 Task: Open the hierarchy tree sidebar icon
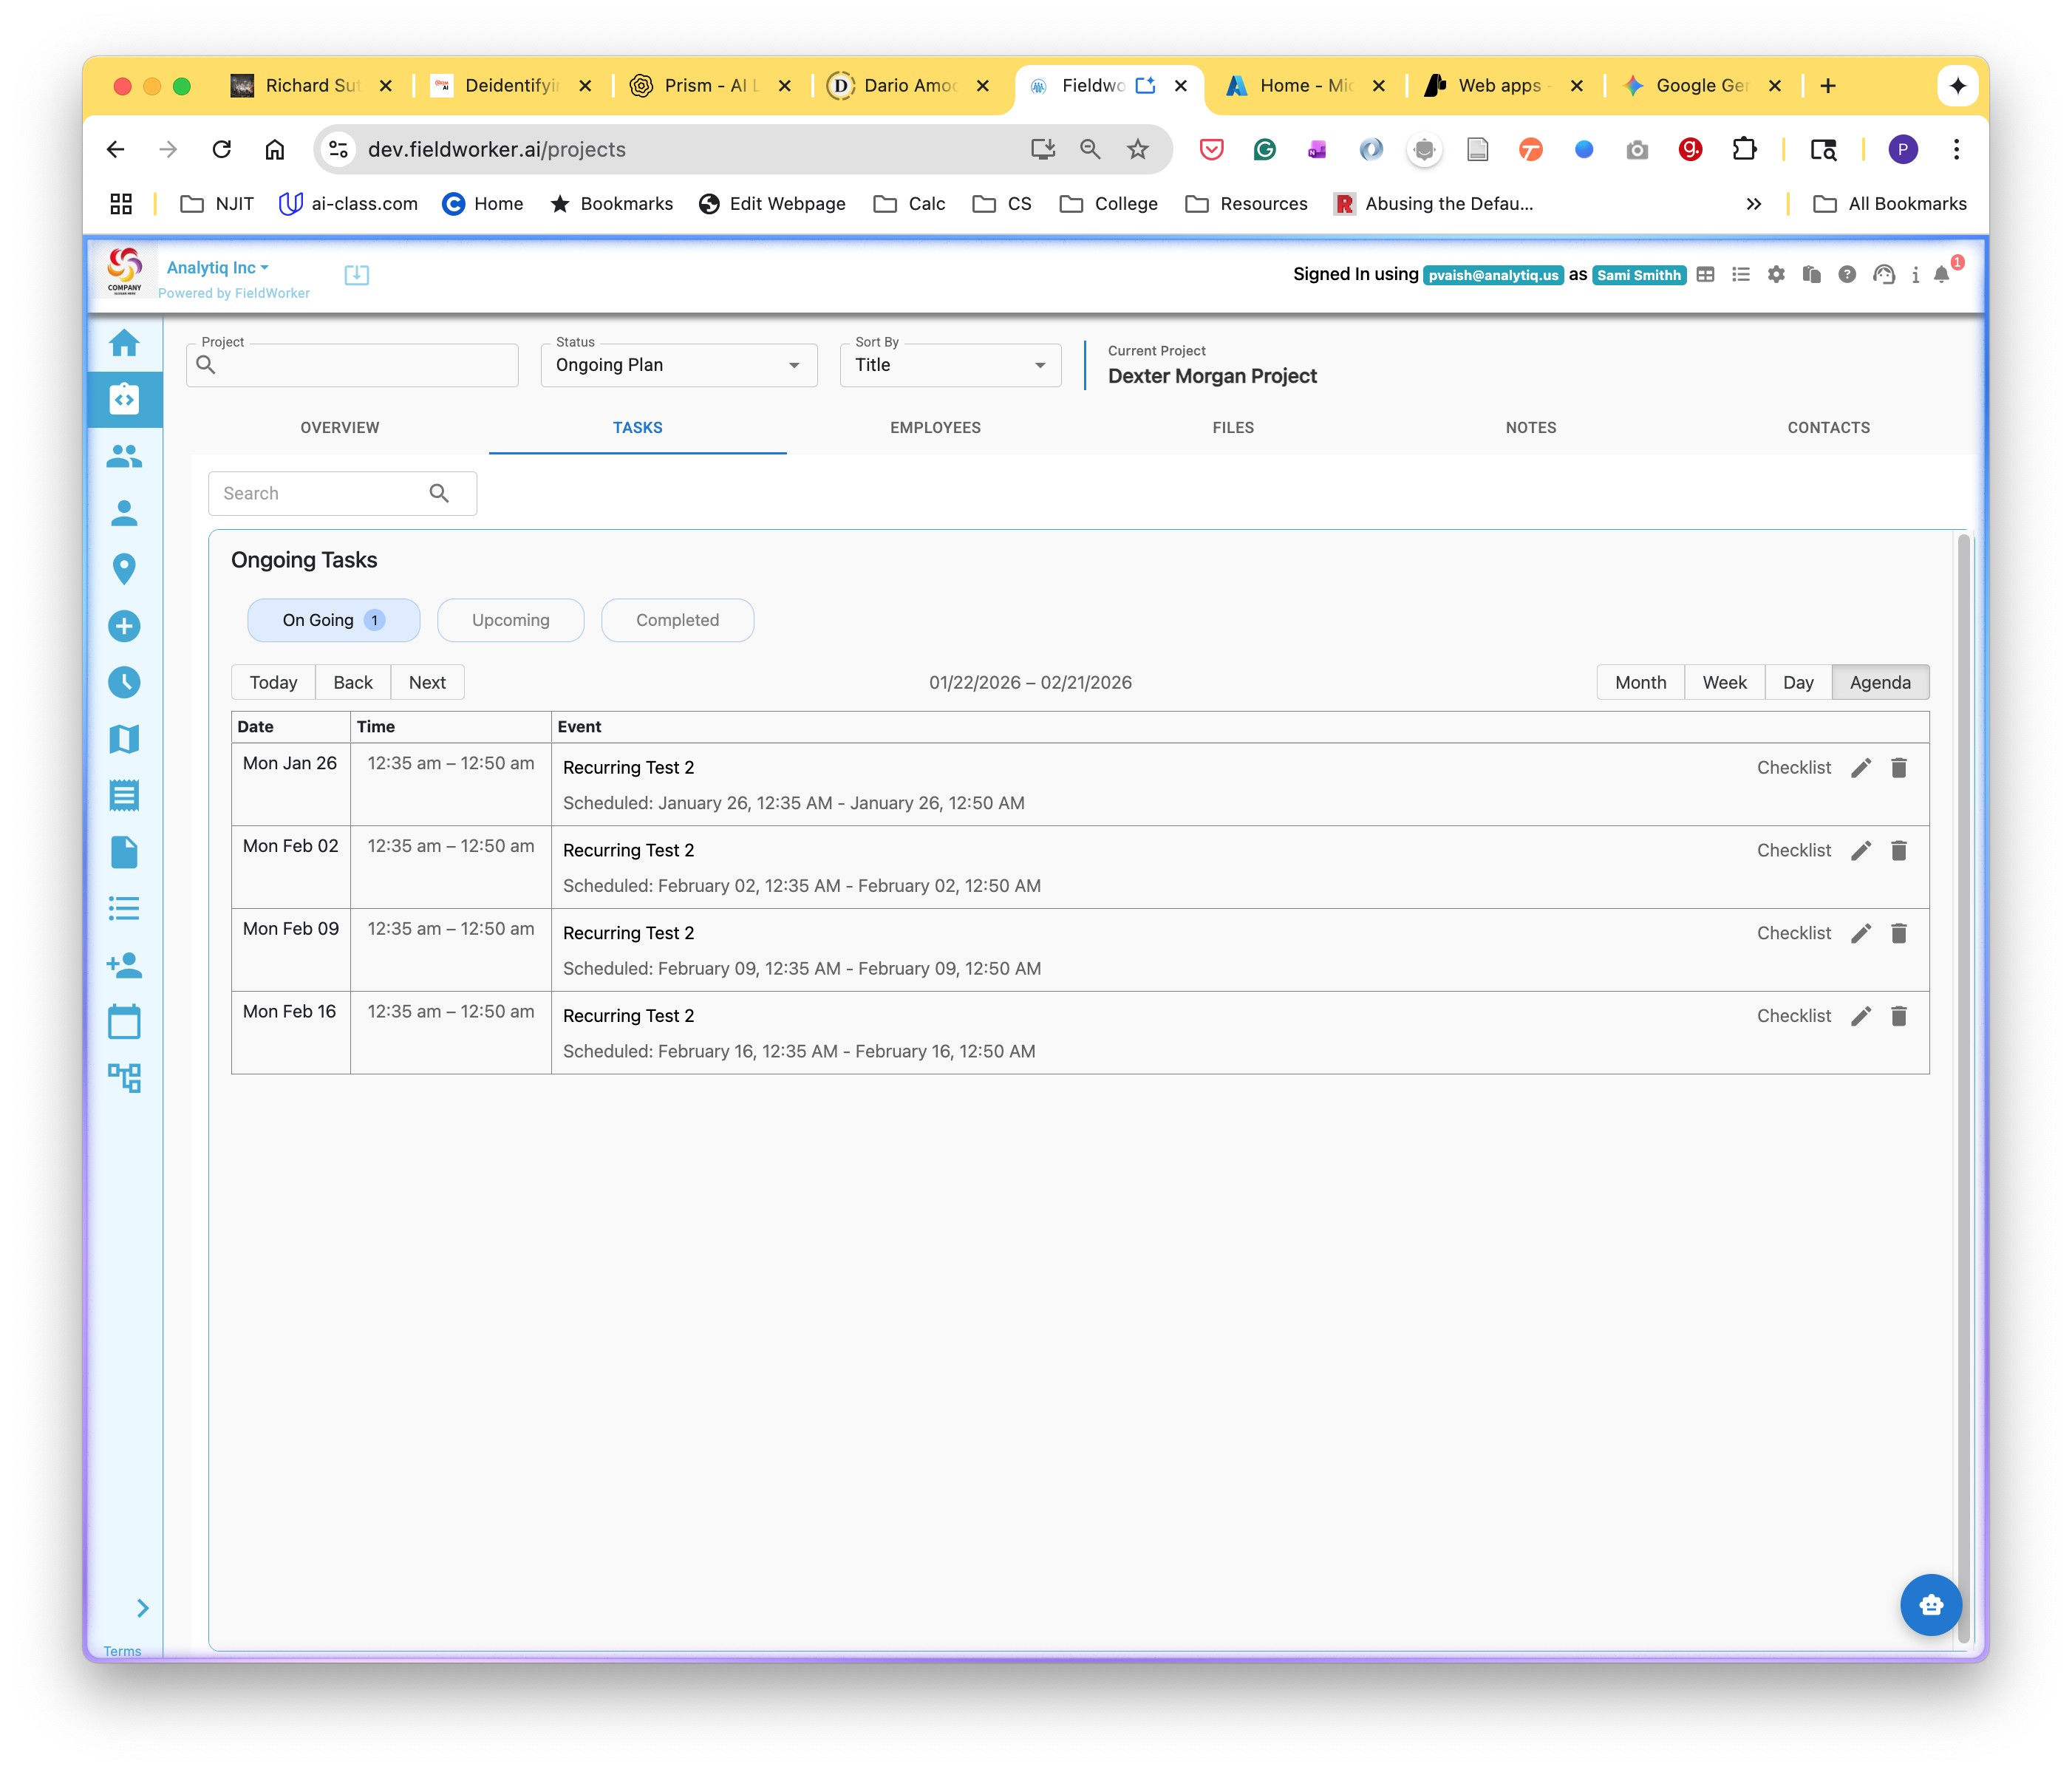click(124, 1078)
